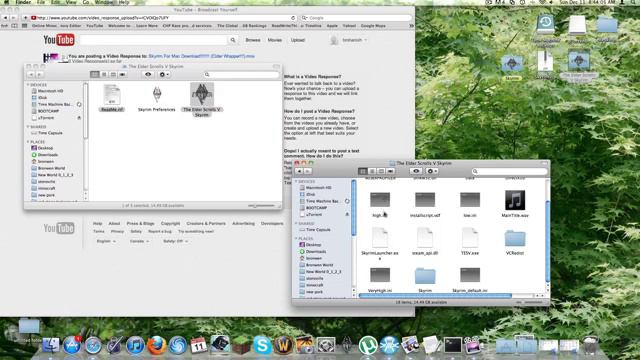Launch Firefox from the Dock

pyautogui.click(x=156, y=345)
